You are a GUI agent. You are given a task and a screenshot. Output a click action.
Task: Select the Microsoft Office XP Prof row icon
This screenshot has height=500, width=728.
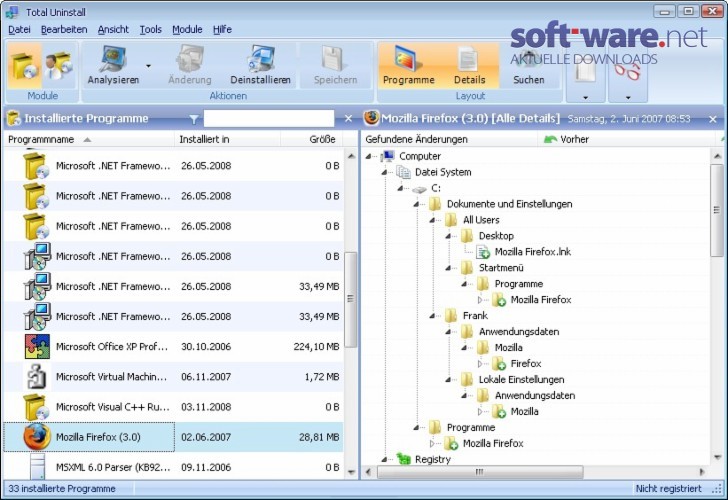tap(37, 346)
